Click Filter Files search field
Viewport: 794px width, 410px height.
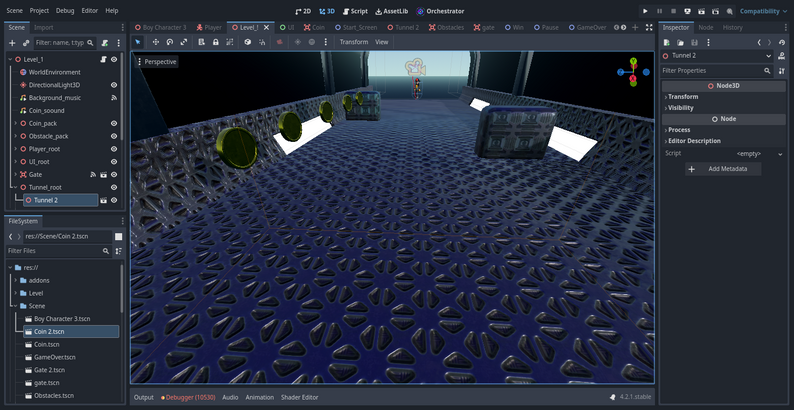tap(58, 251)
